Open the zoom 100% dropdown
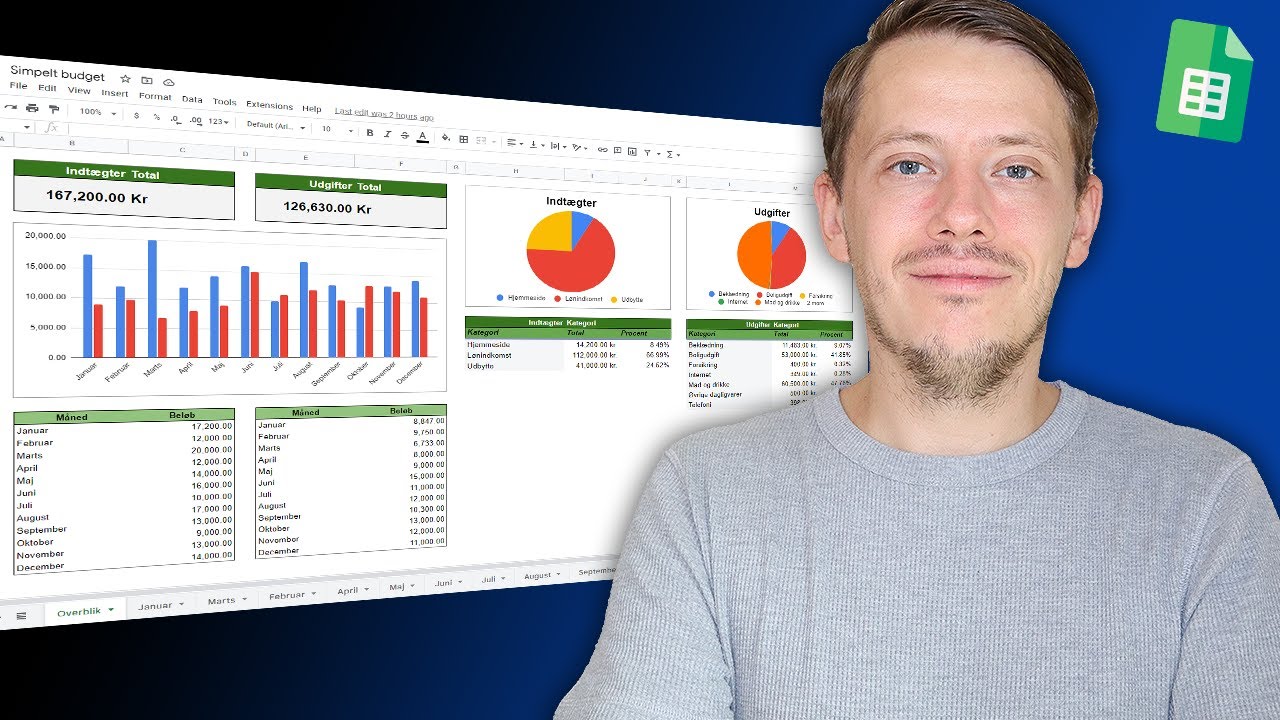Screen dimensions: 1280x720 (x=97, y=112)
